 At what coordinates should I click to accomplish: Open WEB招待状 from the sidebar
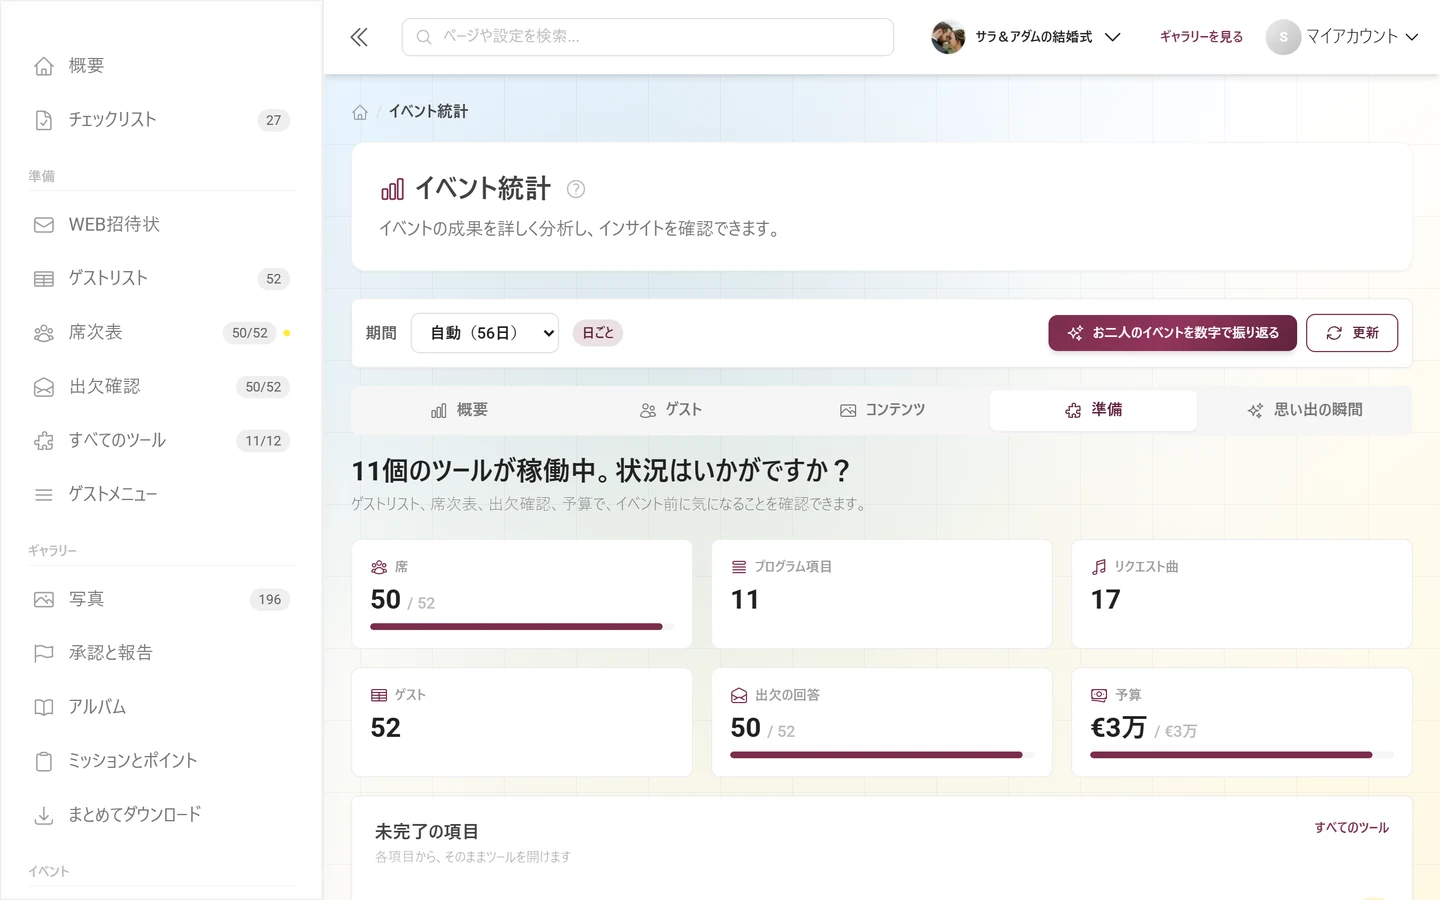(x=162, y=225)
